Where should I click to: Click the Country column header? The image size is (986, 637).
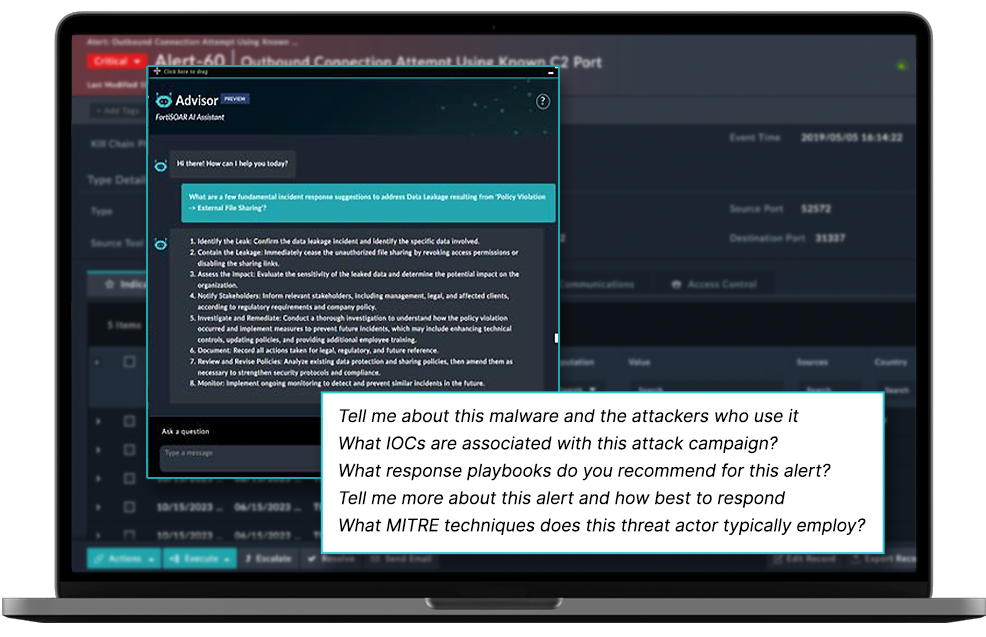(x=891, y=362)
